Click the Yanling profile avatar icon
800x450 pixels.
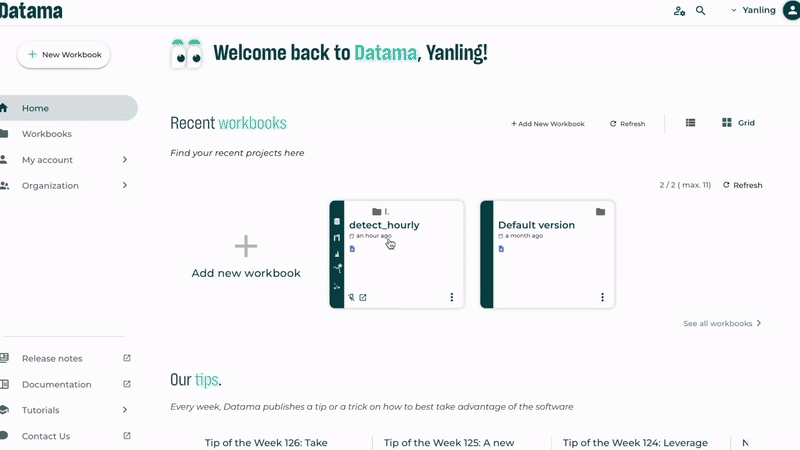point(791,10)
